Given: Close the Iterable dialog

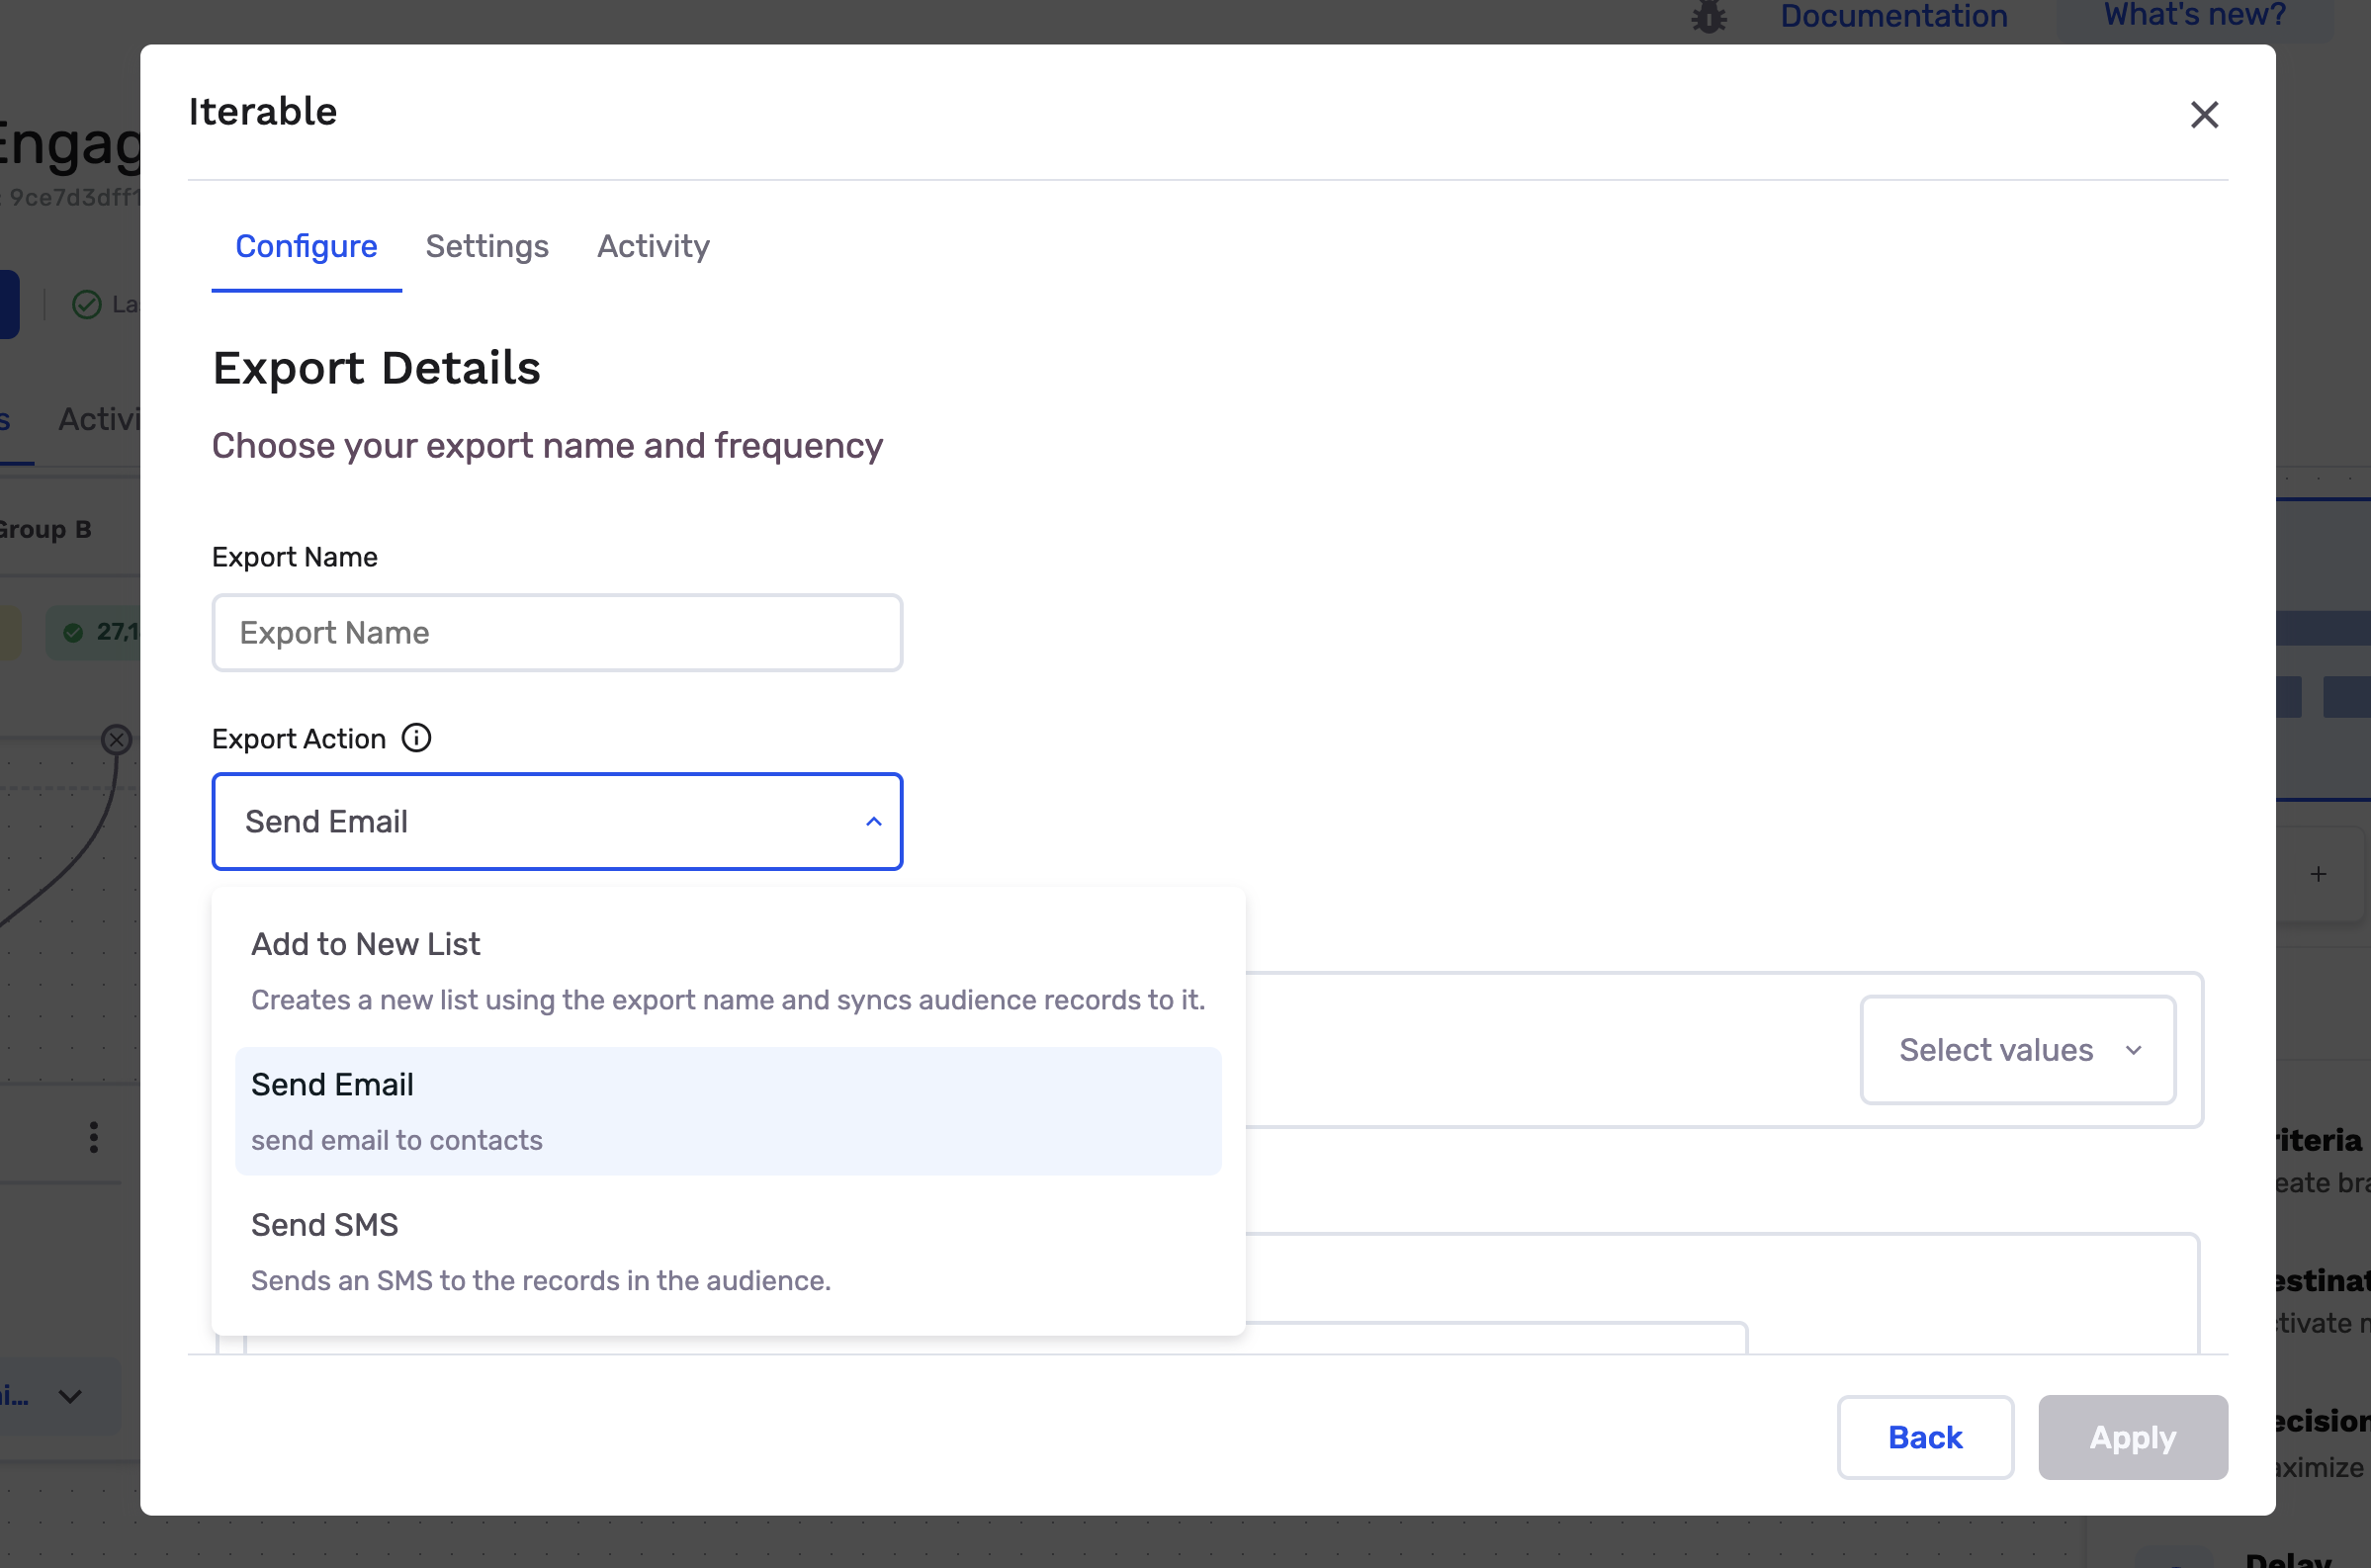Looking at the screenshot, I should (2204, 115).
